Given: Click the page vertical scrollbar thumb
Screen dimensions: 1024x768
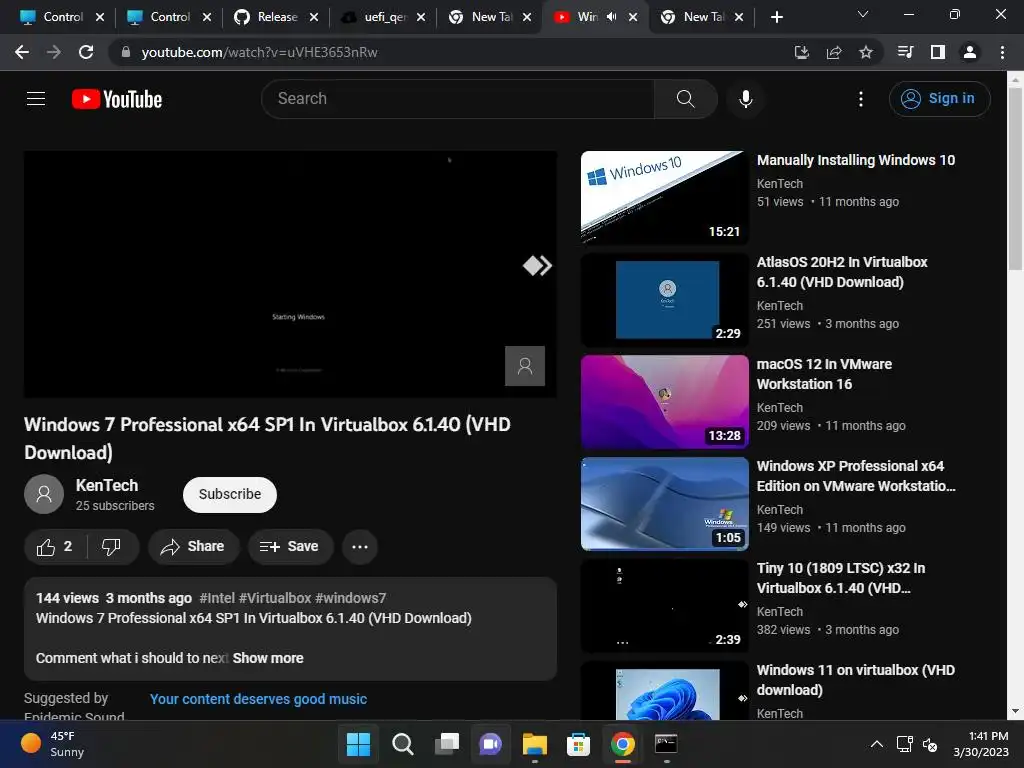Looking at the screenshot, I should (1015, 178).
